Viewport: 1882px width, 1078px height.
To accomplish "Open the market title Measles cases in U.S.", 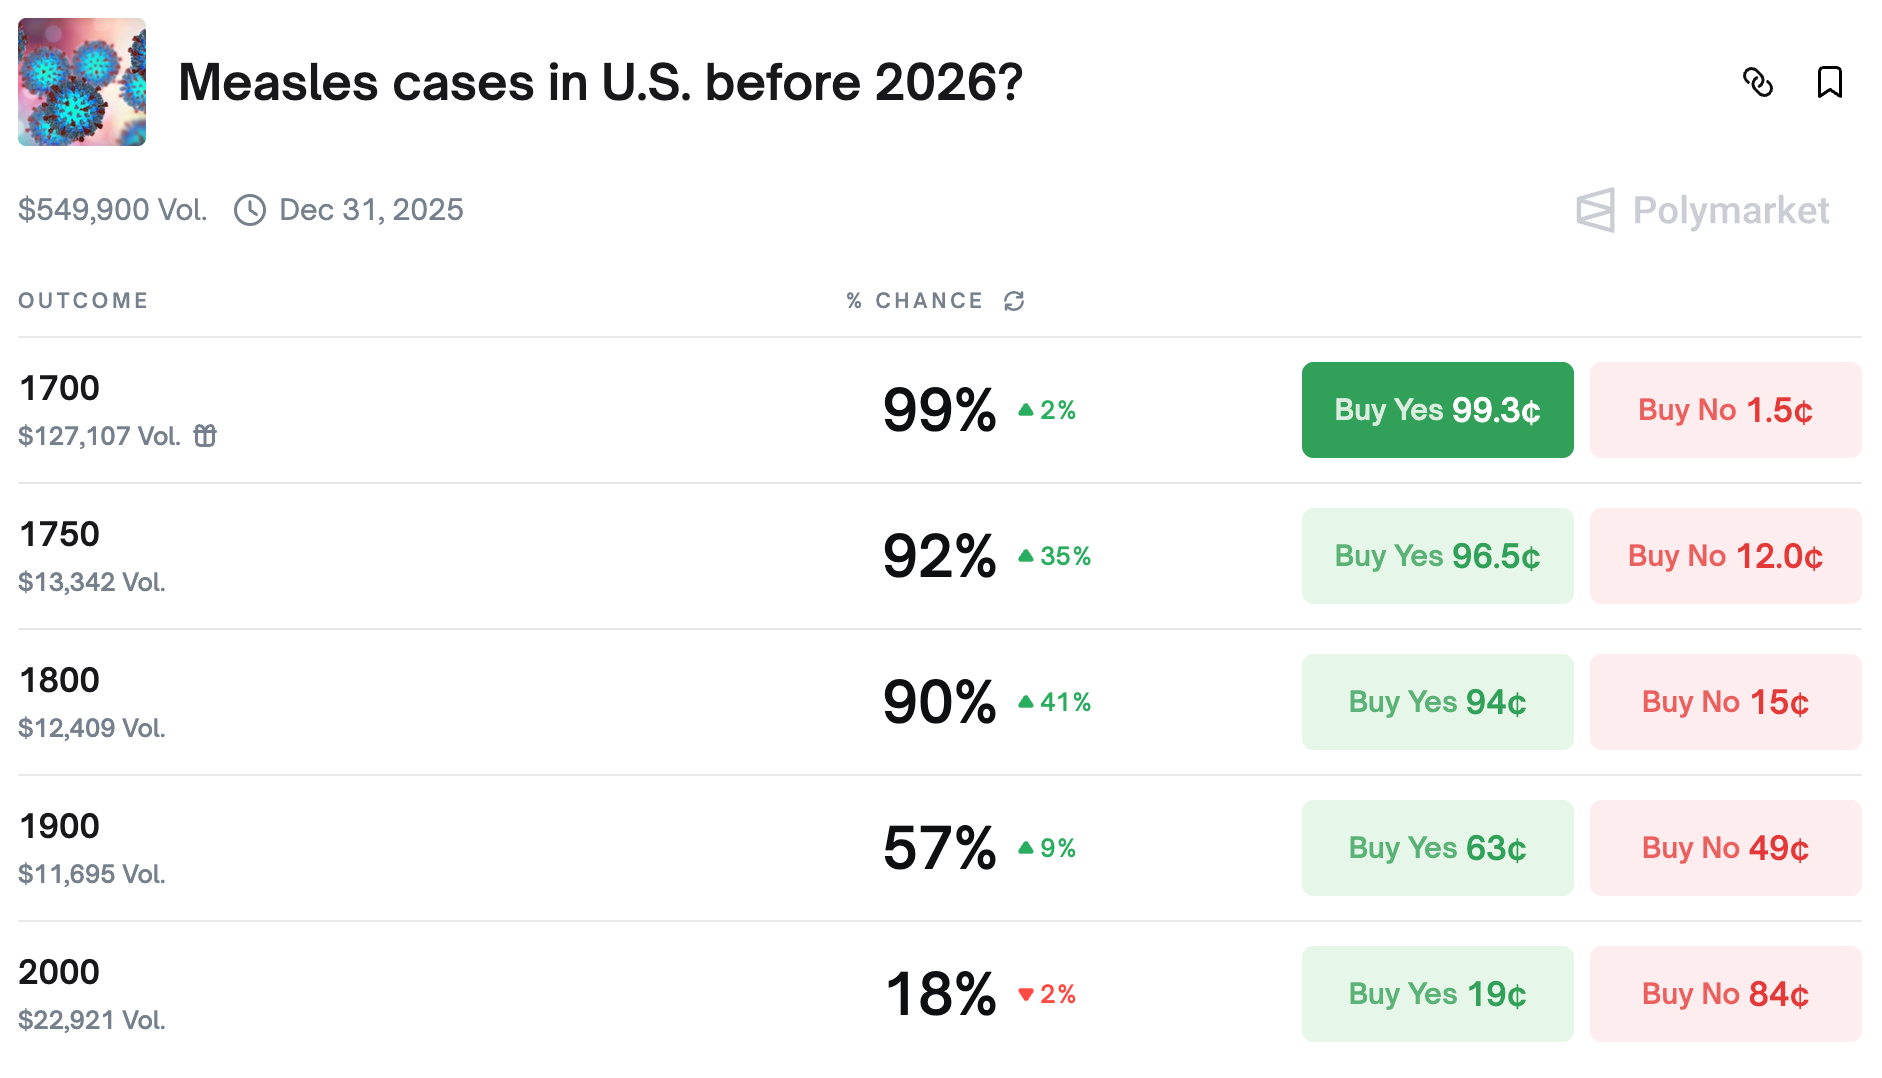I will (600, 82).
